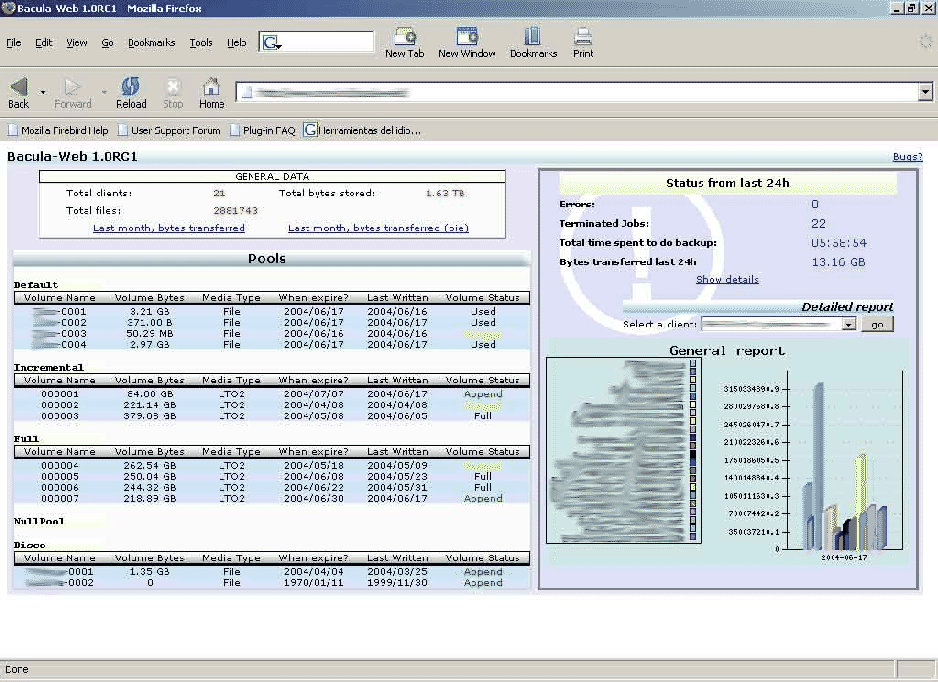Image resolution: width=938 pixels, height=682 pixels.
Task: Open a New Tab
Action: 404,42
